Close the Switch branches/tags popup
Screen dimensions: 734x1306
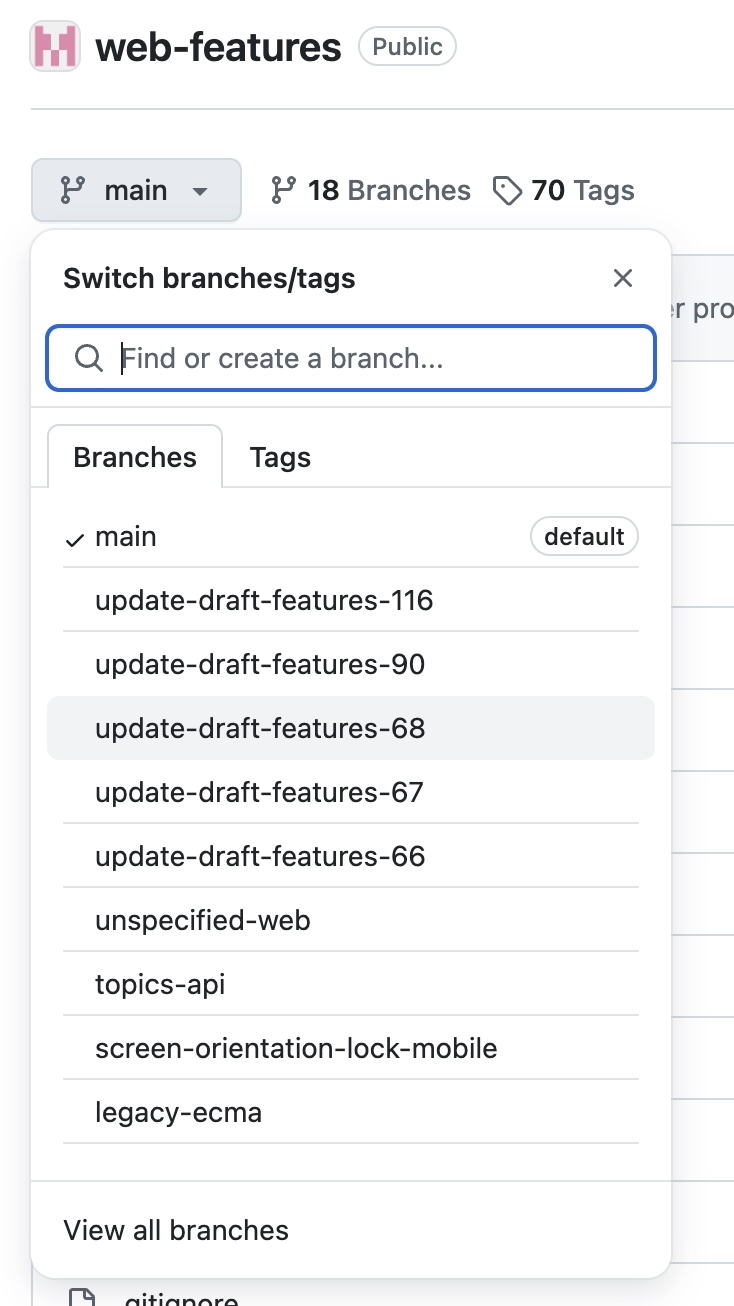click(623, 278)
